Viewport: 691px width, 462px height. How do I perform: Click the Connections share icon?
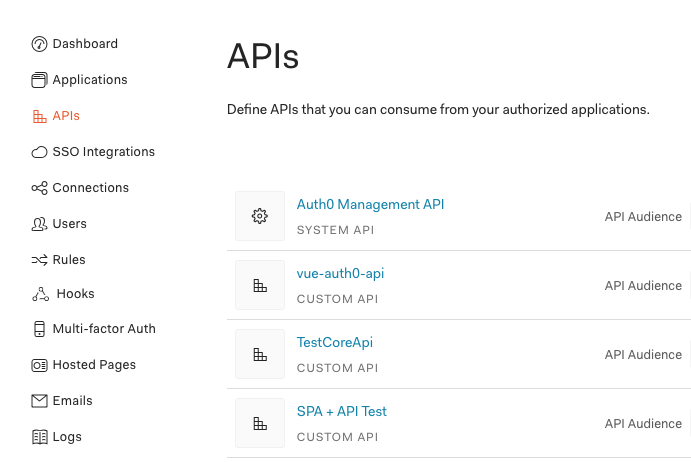(x=39, y=188)
